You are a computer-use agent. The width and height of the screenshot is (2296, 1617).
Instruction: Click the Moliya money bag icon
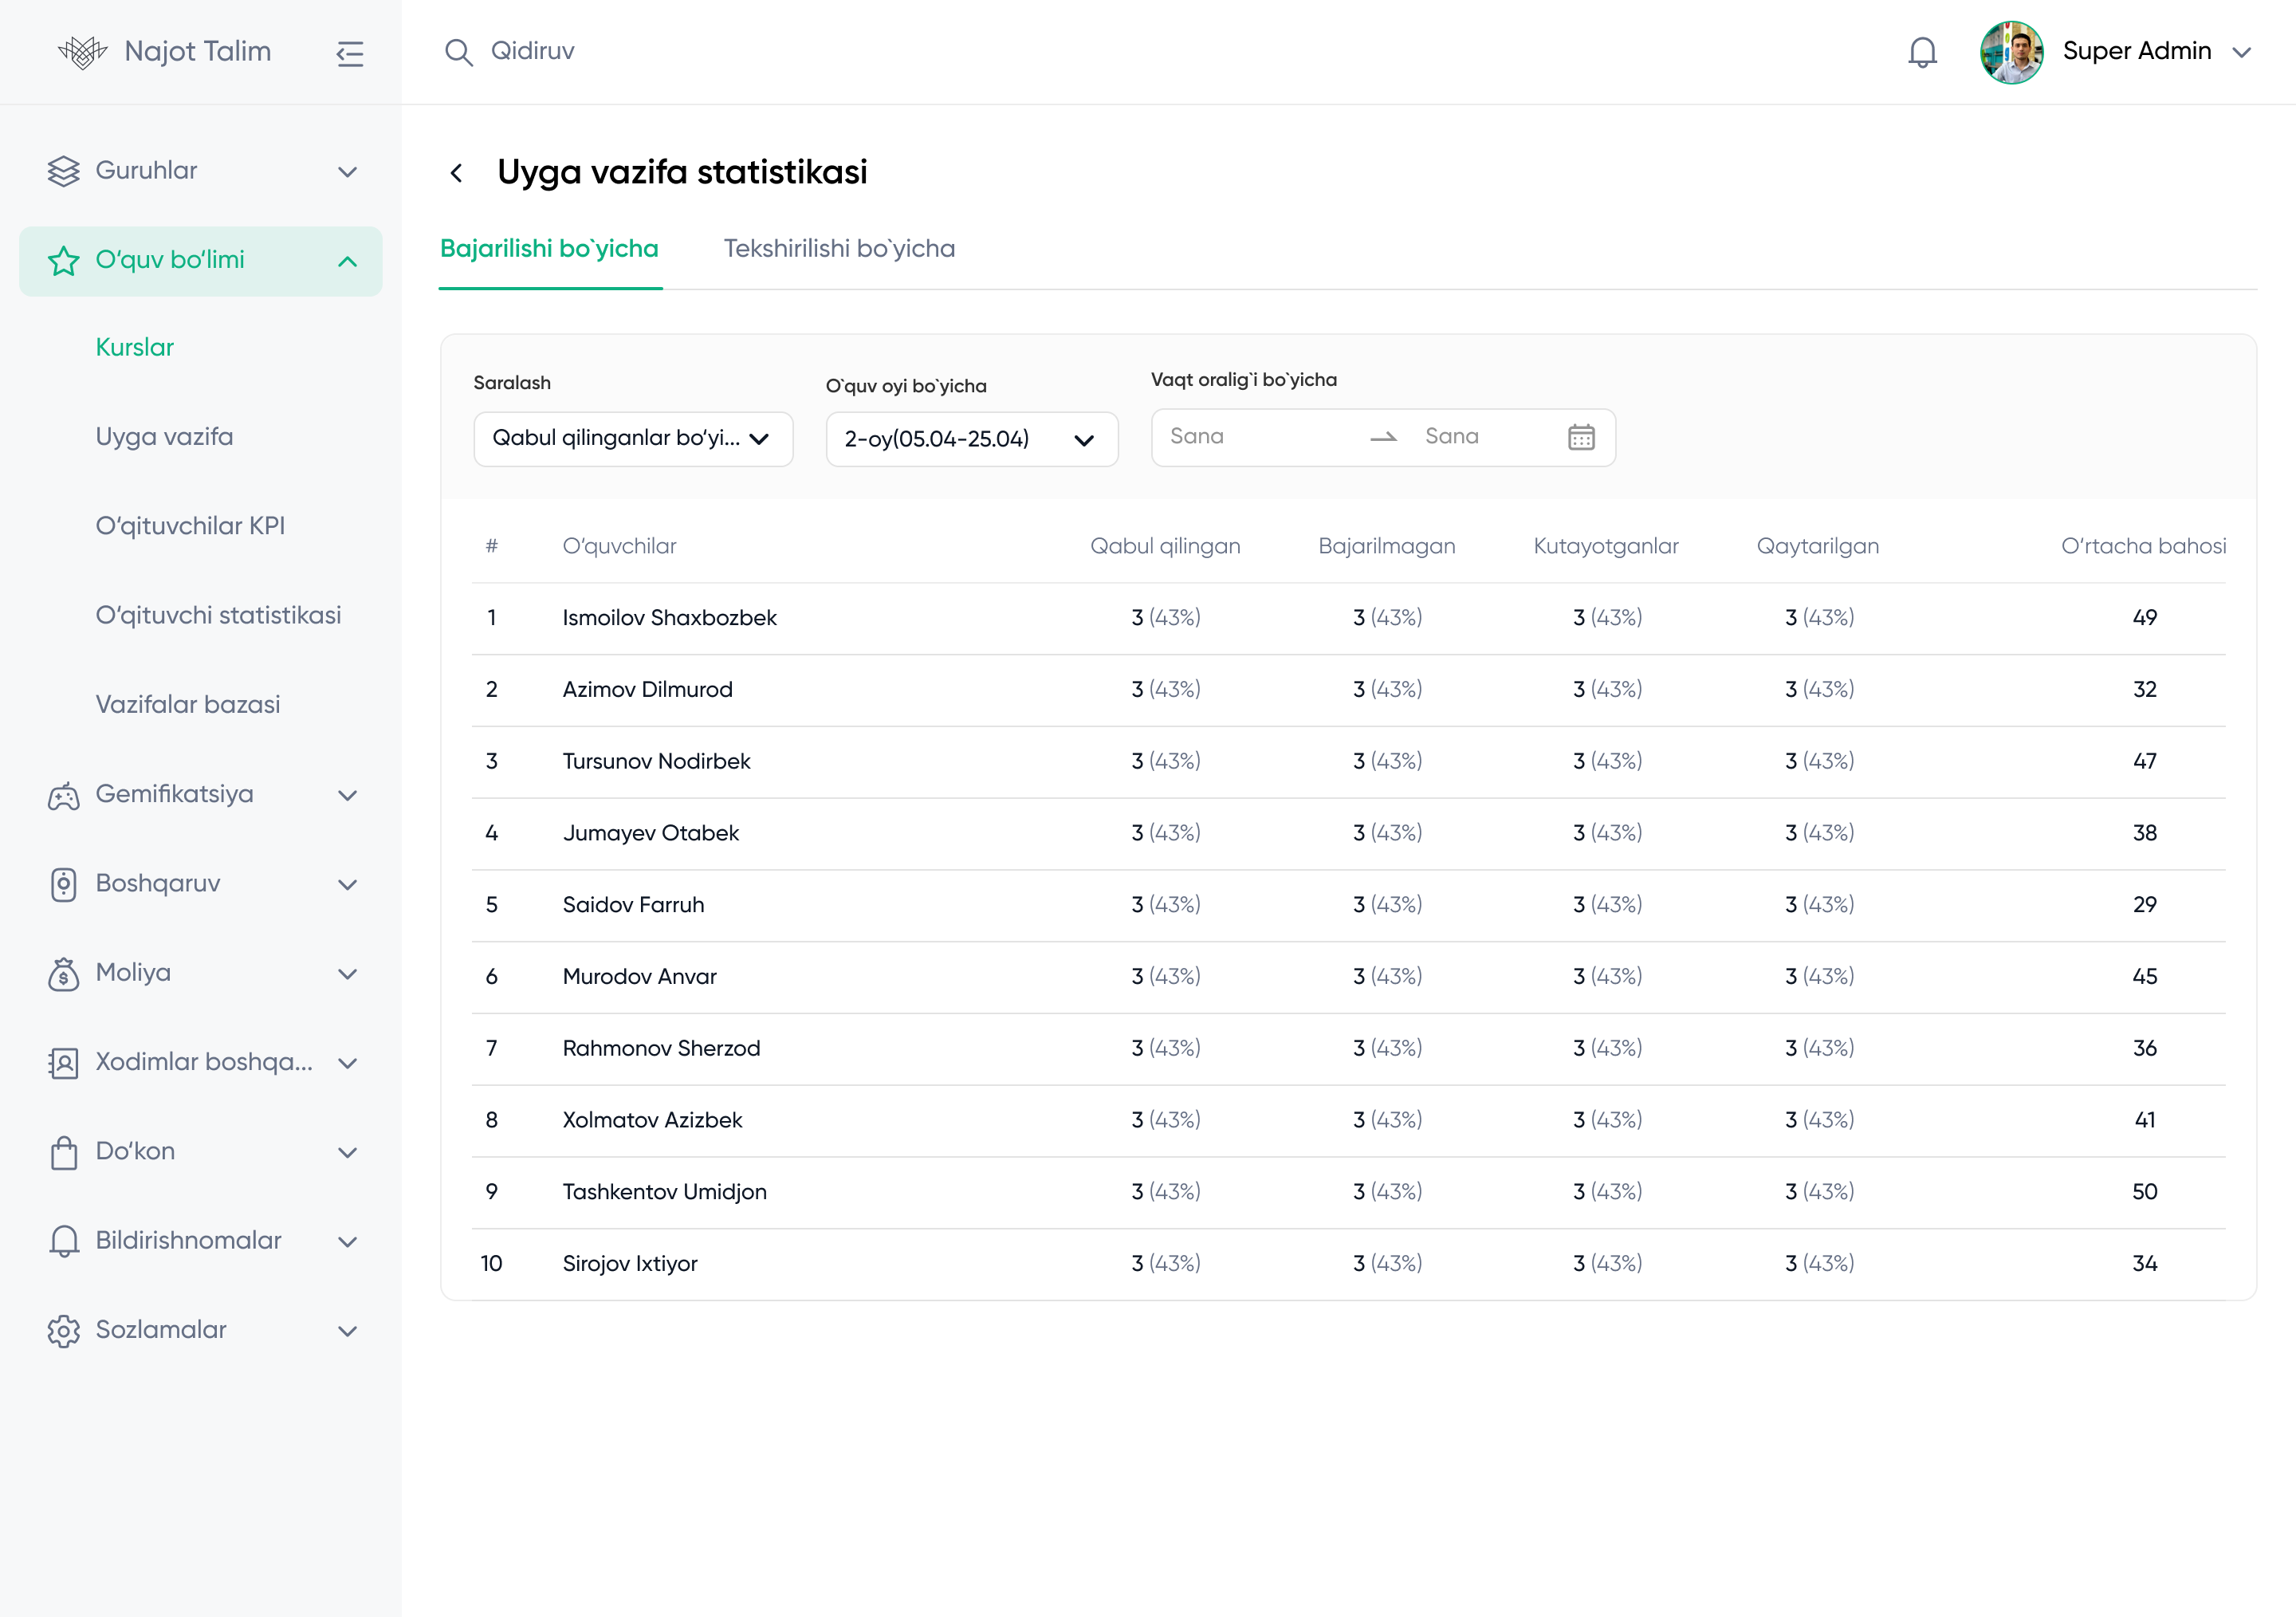[x=63, y=974]
